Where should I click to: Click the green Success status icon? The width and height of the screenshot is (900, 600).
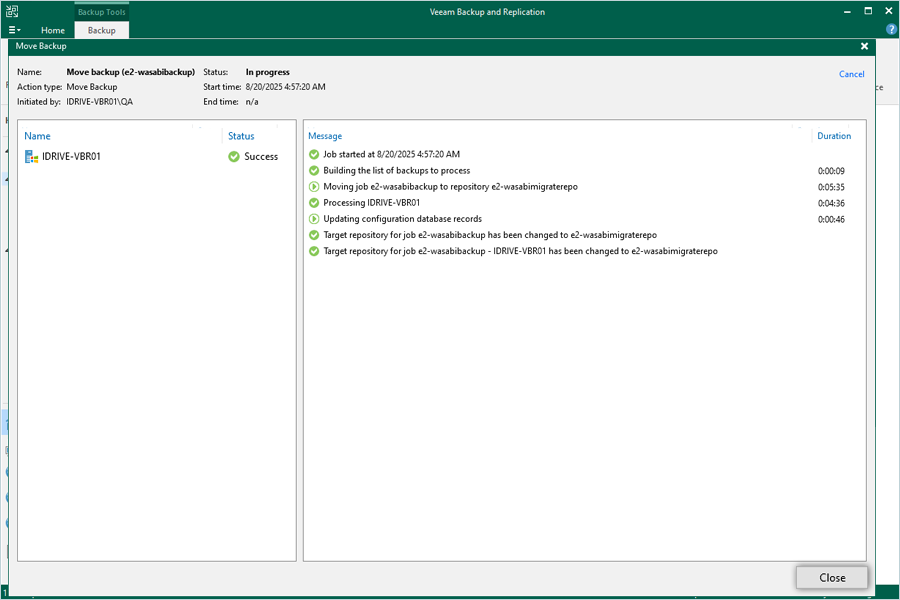[234, 157]
